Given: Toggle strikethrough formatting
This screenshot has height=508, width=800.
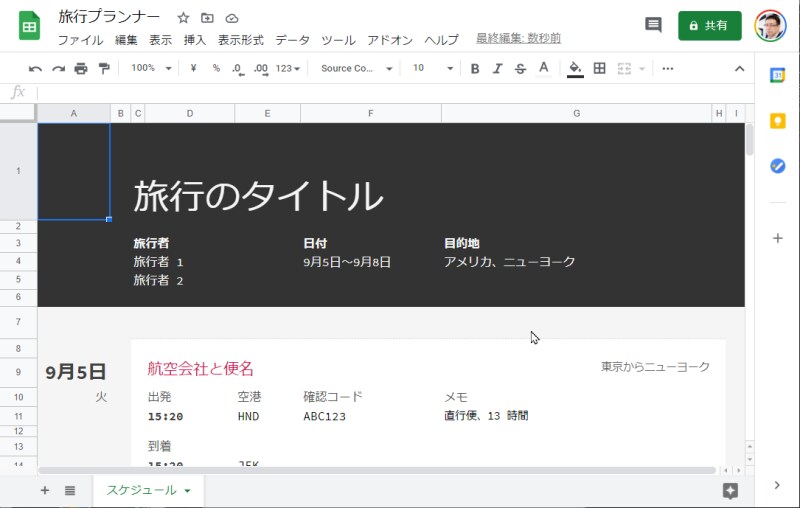Looking at the screenshot, I should tap(520, 68).
